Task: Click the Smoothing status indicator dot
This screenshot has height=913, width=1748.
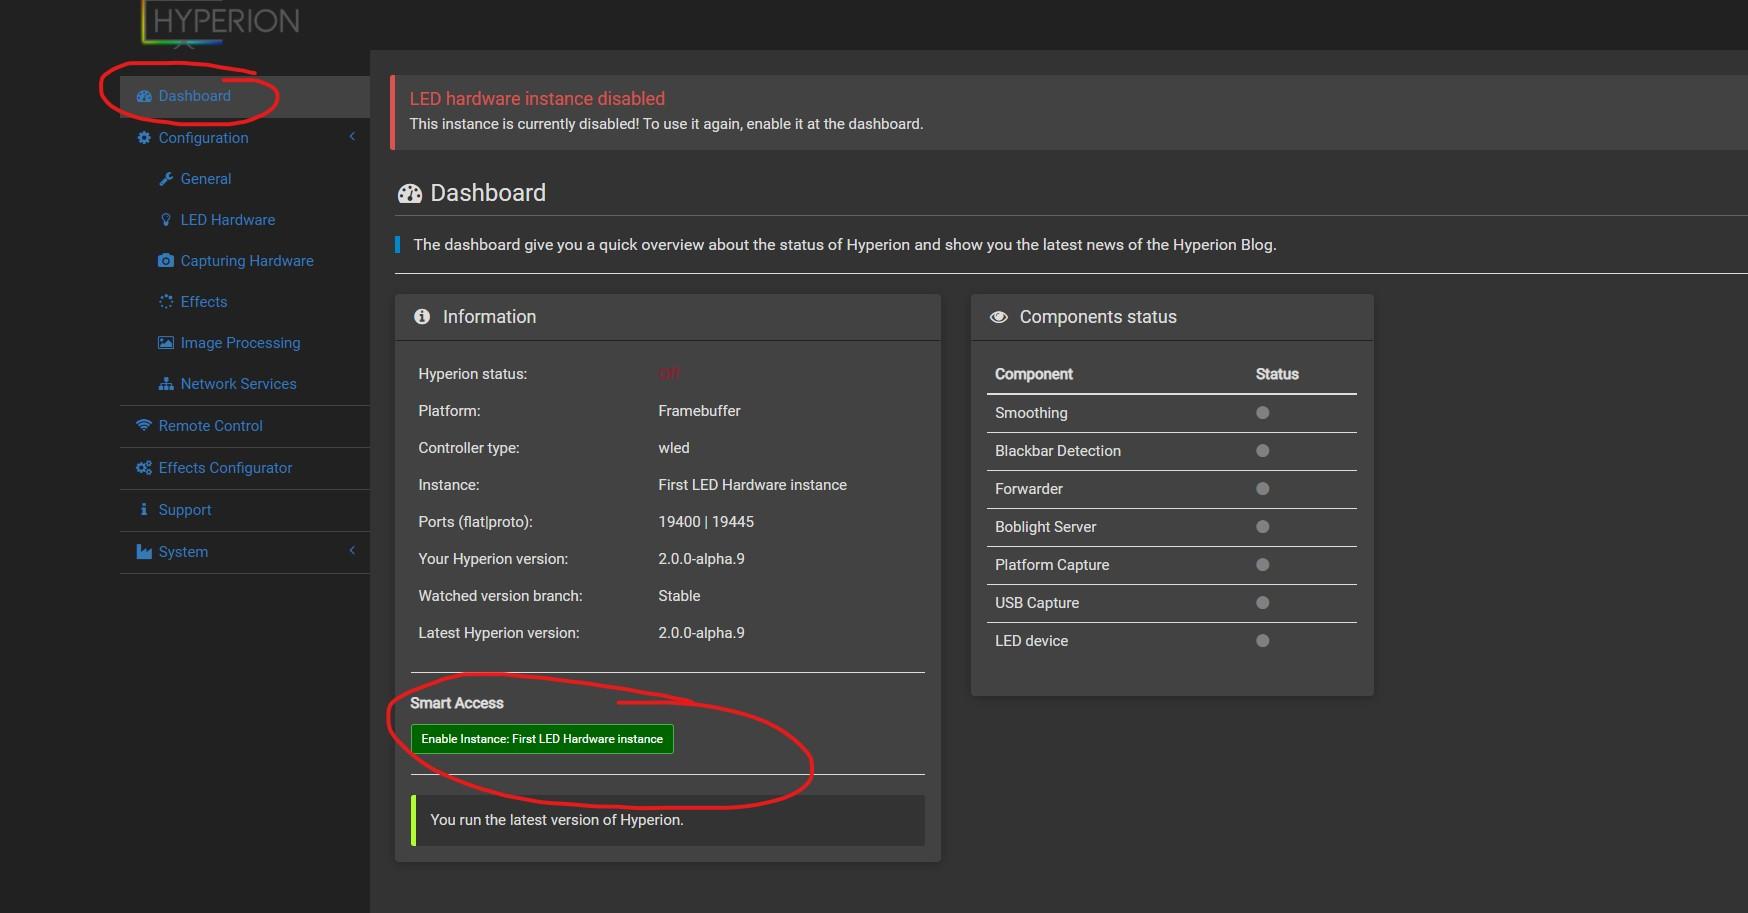Action: (1262, 413)
